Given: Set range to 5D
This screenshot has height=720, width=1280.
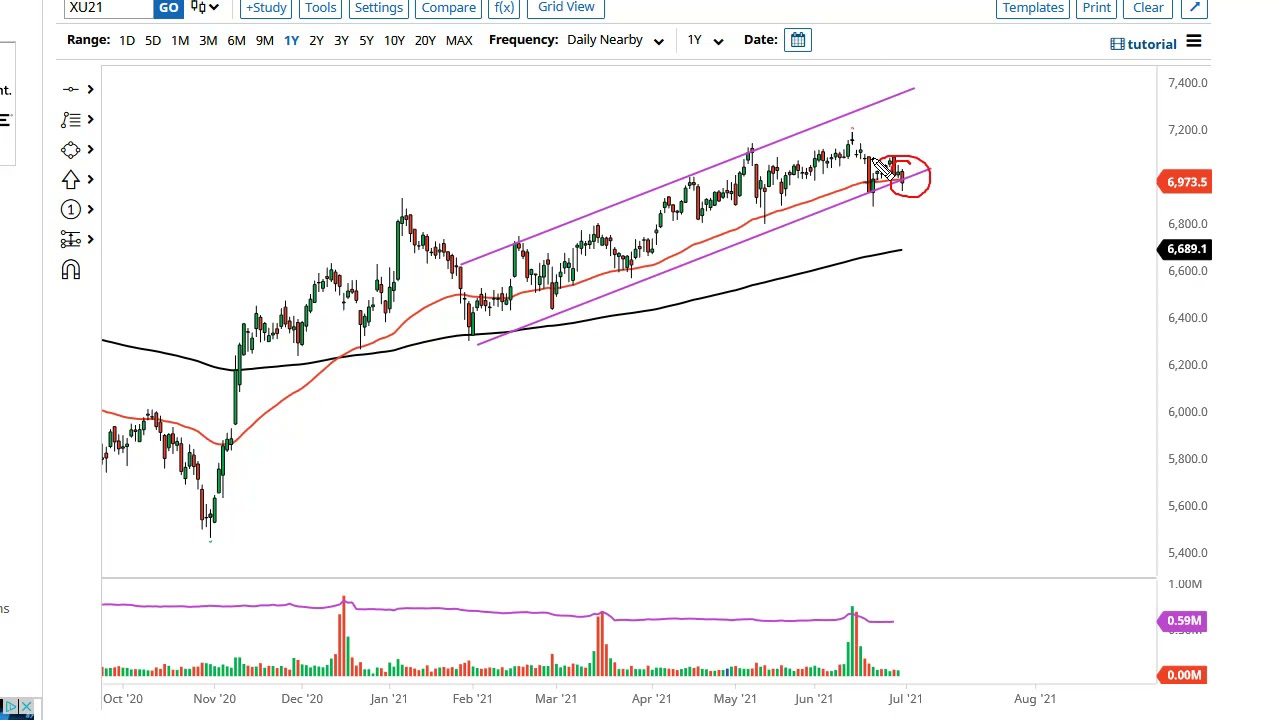Looking at the screenshot, I should (153, 40).
